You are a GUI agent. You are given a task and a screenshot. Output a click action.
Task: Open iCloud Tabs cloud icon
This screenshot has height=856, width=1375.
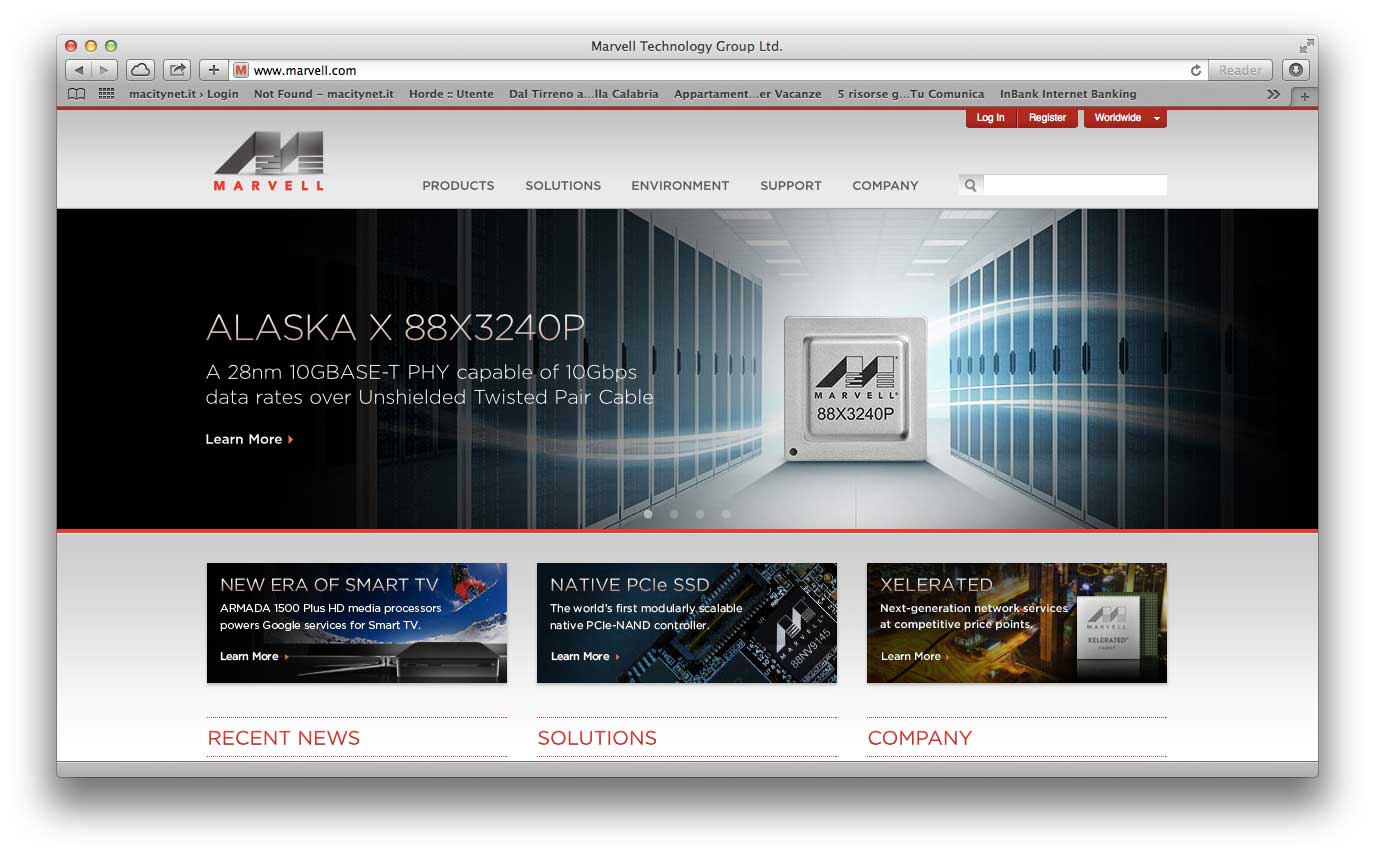pos(140,70)
